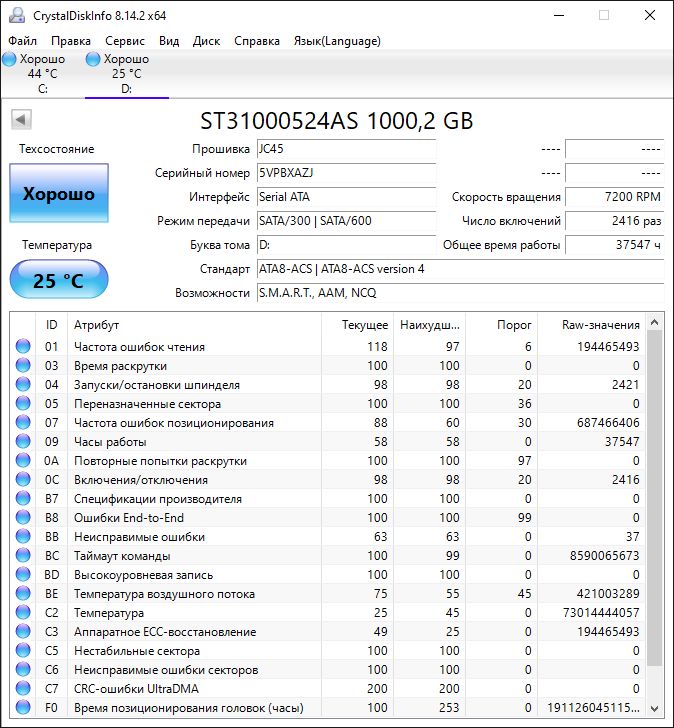Click the 25 °C temperature indicator
The height and width of the screenshot is (728, 674).
click(x=58, y=281)
